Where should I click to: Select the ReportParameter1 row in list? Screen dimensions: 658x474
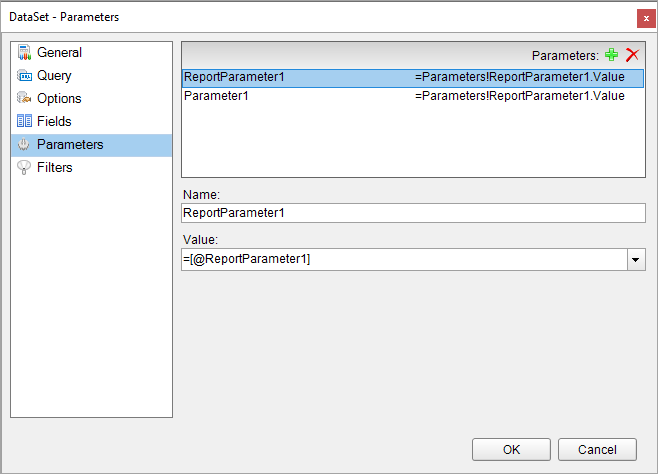point(413,78)
